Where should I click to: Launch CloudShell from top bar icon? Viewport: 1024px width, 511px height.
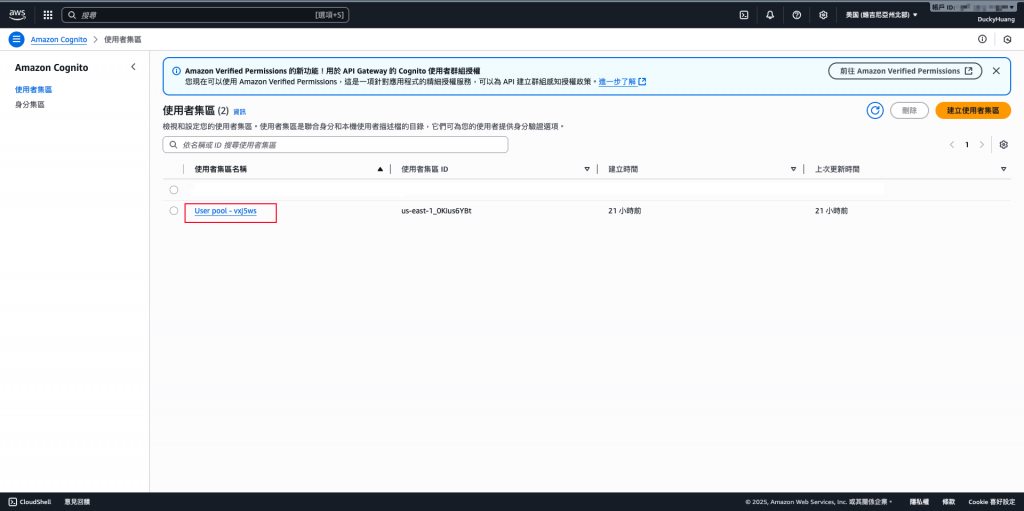coord(743,15)
